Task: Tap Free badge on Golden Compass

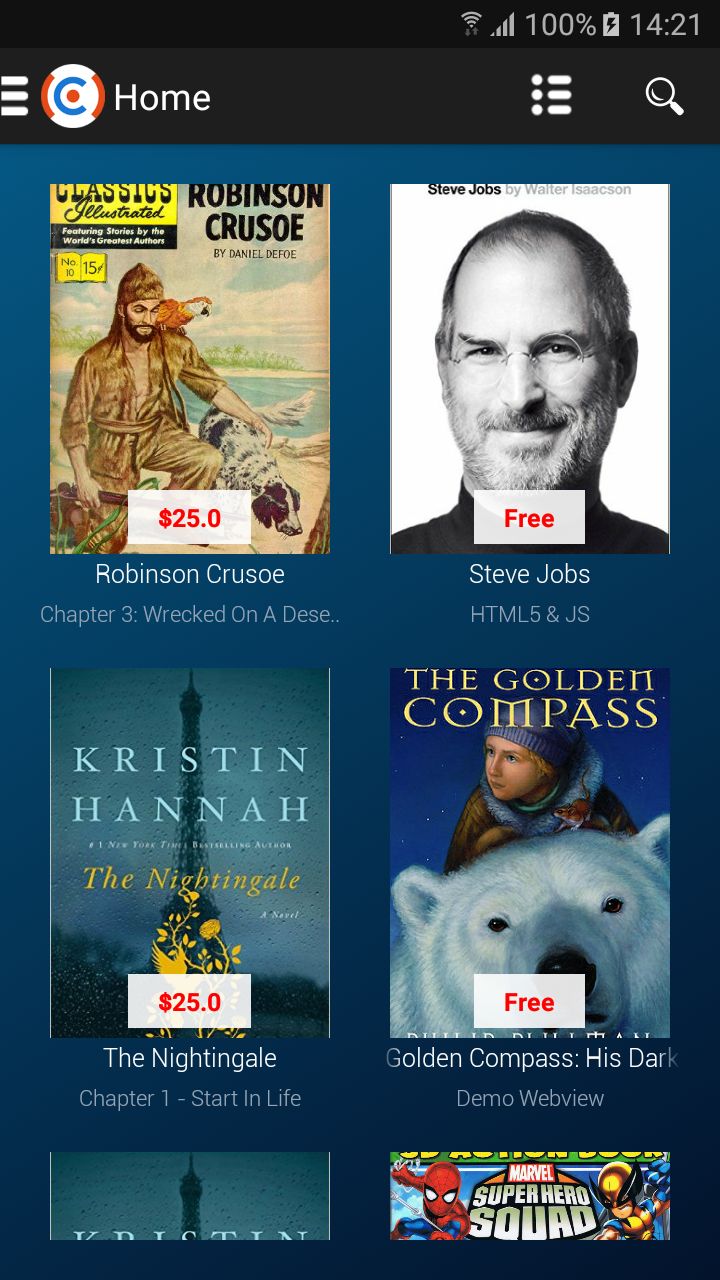Action: tap(529, 1002)
